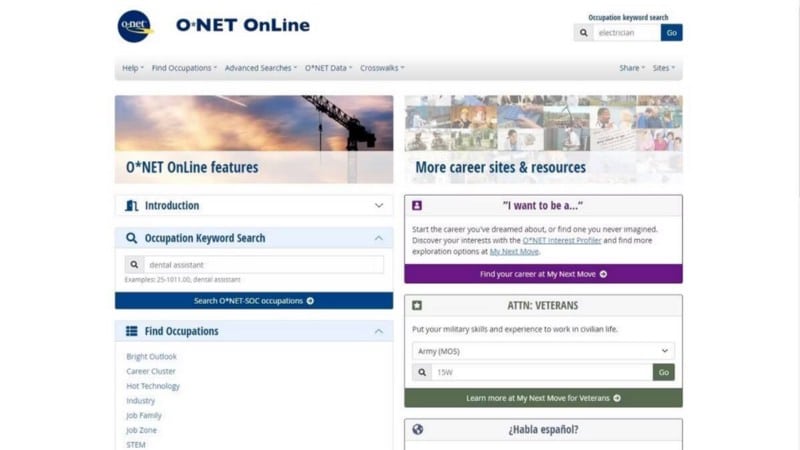Click the ¿Habla español? heading
This screenshot has height=450, width=800.
(x=543, y=430)
